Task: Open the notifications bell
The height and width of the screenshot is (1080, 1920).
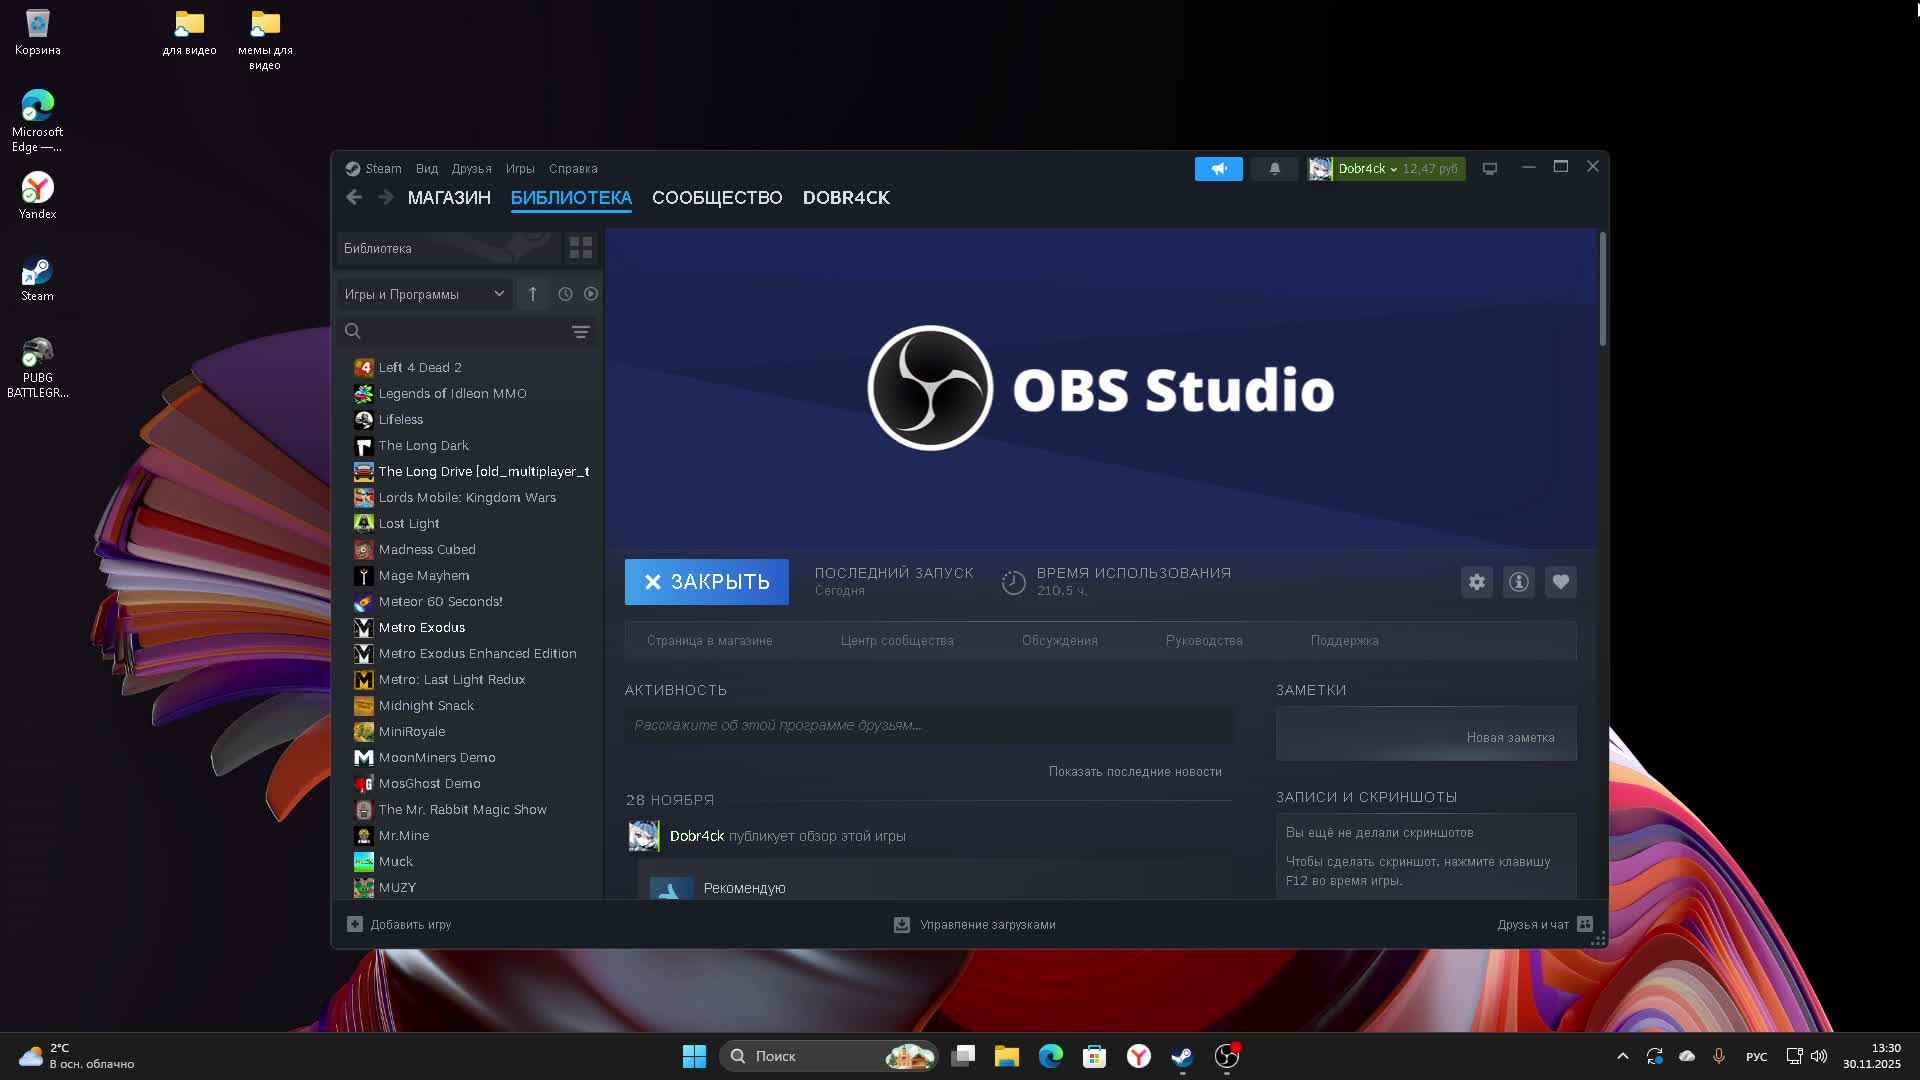Action: coord(1274,169)
